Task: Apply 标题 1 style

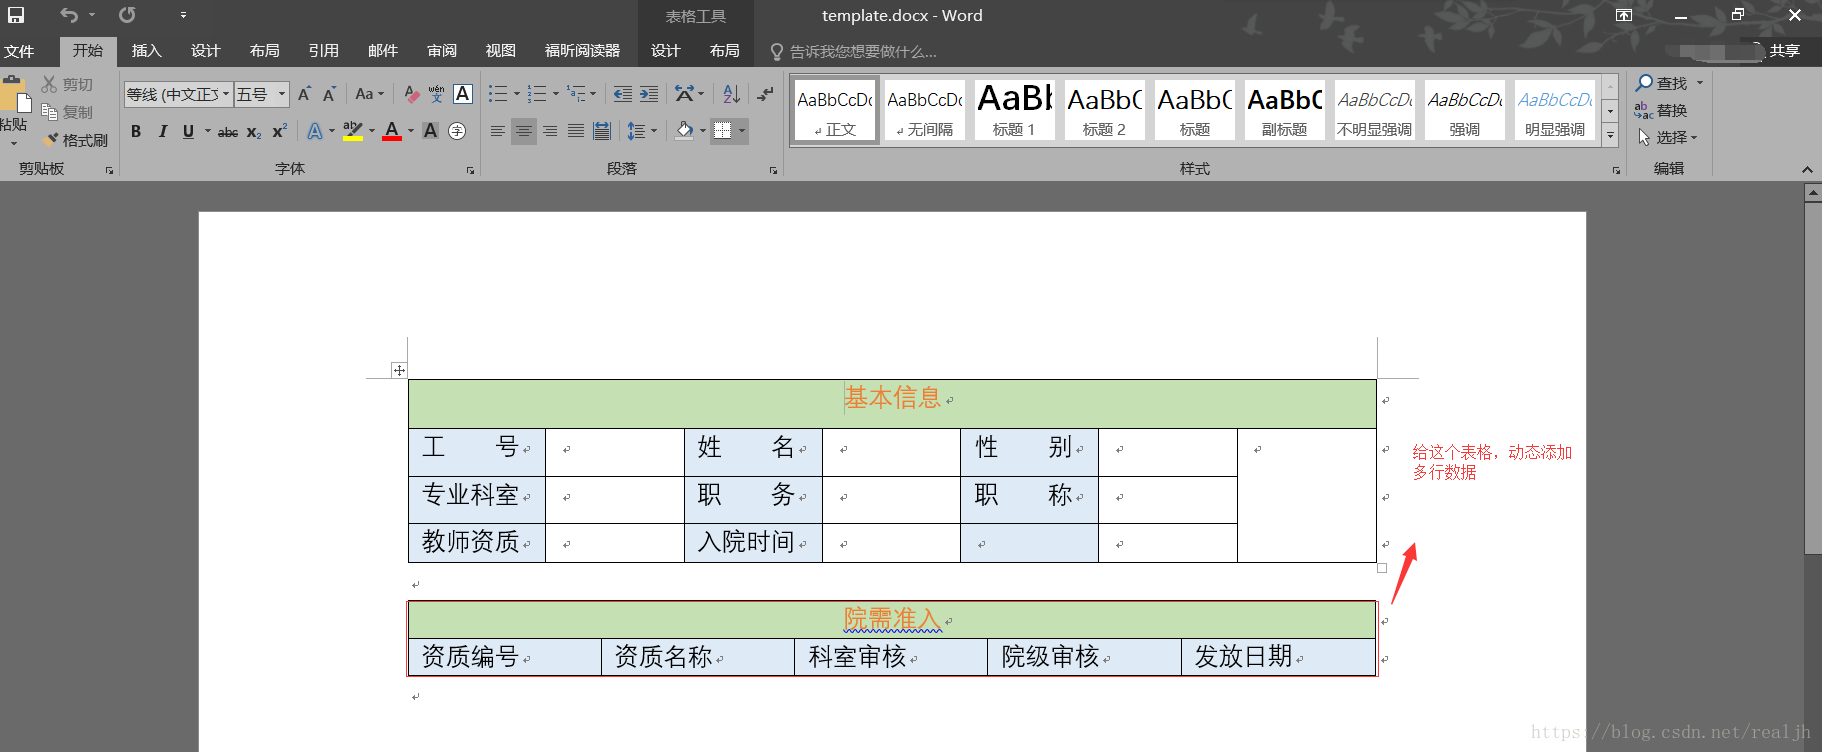Action: (x=1014, y=109)
